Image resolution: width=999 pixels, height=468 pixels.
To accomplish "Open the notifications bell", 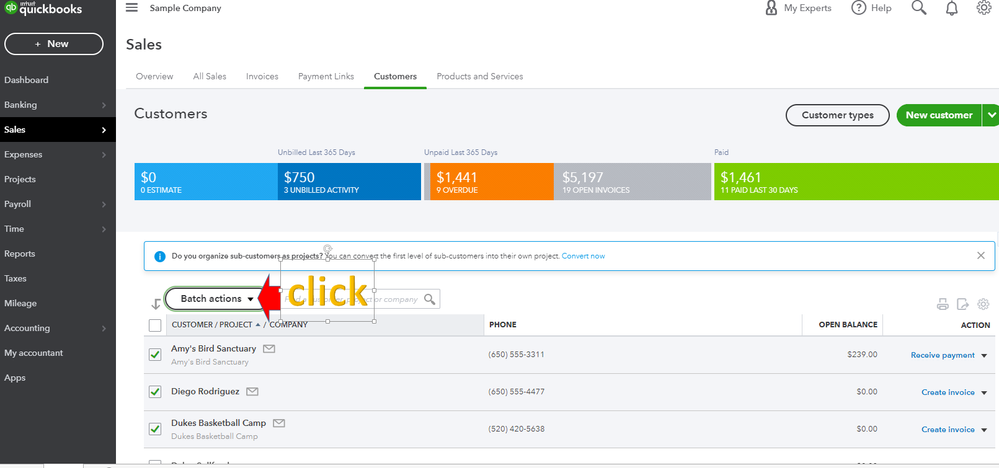I will coord(952,8).
